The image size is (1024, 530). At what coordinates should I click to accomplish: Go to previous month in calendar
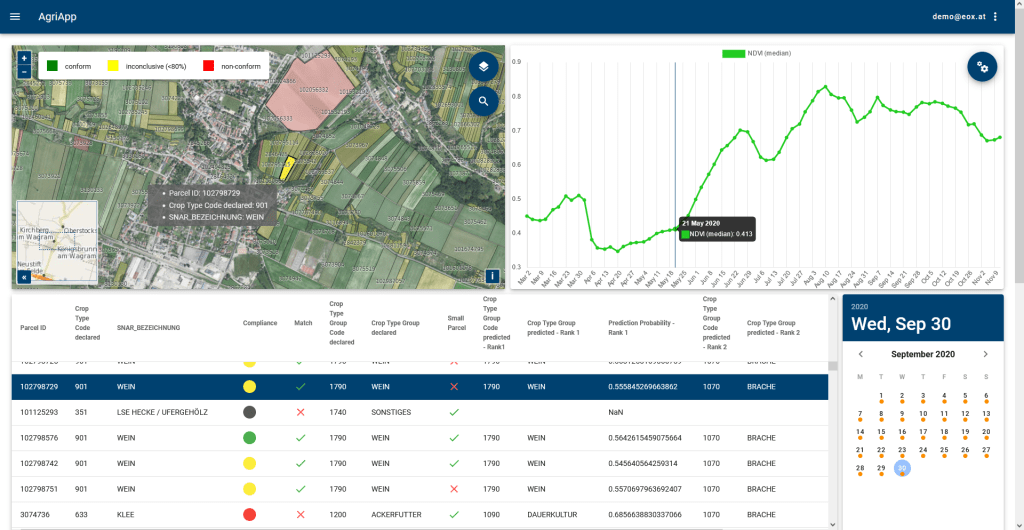[860, 354]
